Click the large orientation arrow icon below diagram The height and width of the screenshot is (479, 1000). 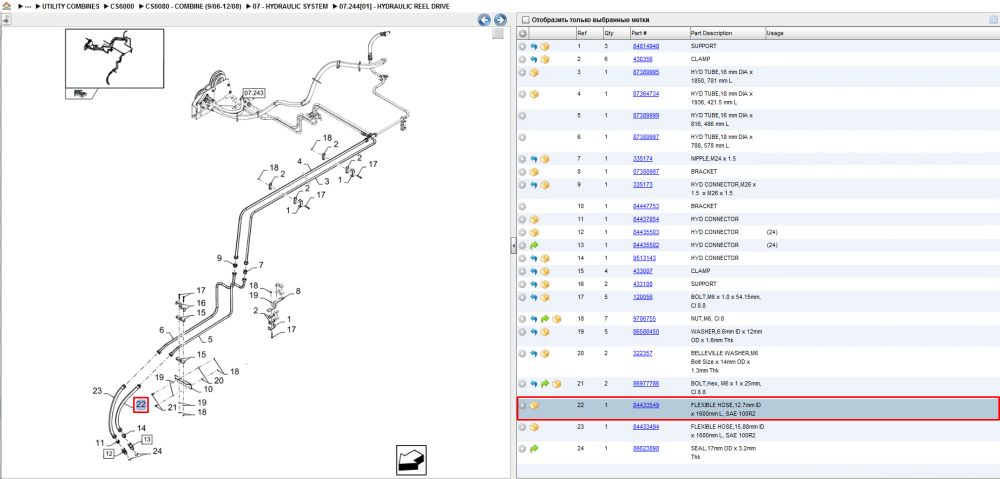[411, 461]
